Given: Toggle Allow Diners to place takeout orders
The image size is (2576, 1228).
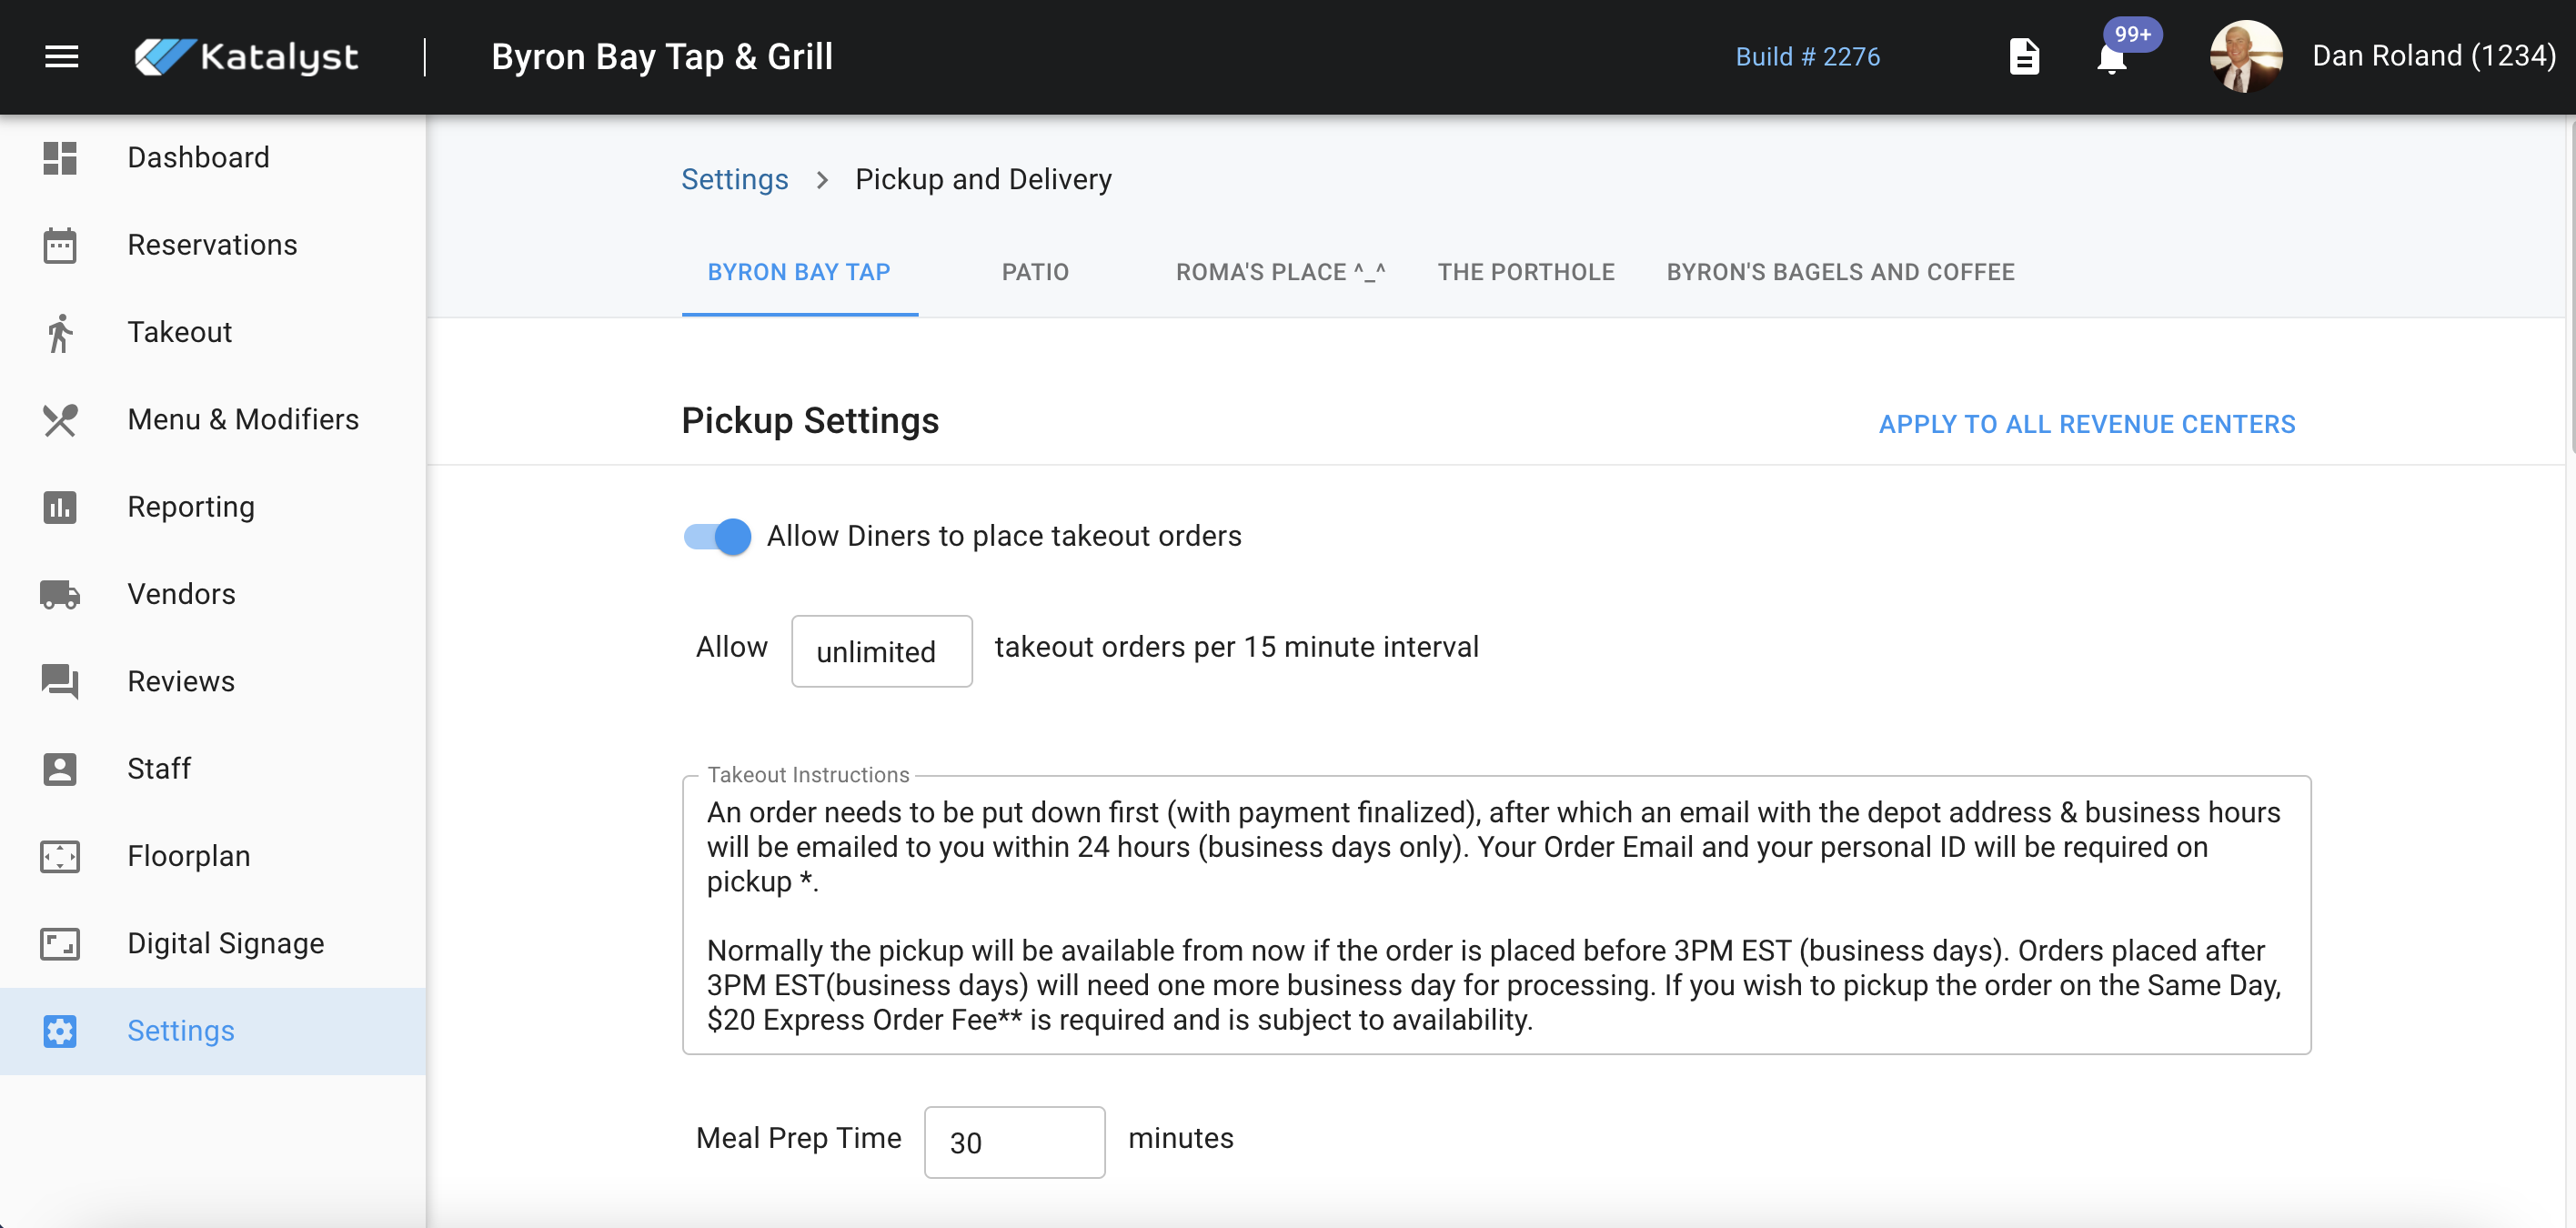Looking at the screenshot, I should point(717,537).
